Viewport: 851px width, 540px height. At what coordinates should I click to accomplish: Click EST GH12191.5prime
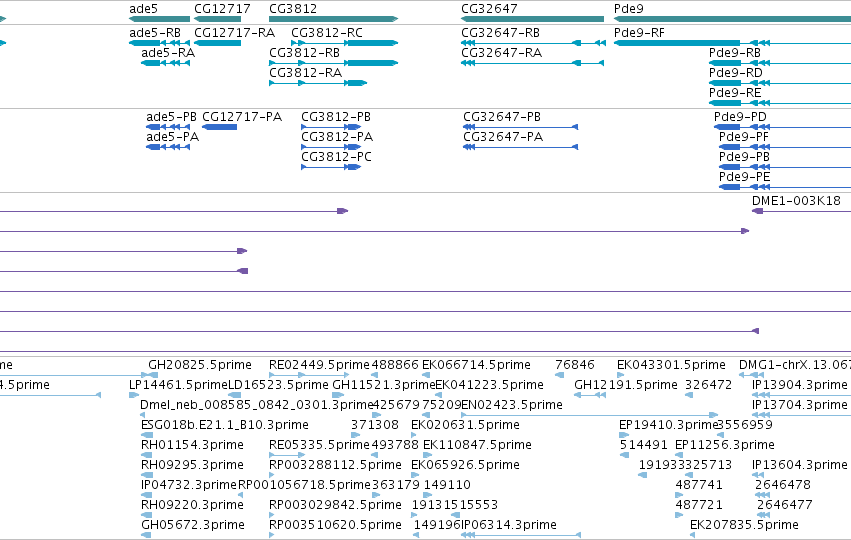pos(626,385)
